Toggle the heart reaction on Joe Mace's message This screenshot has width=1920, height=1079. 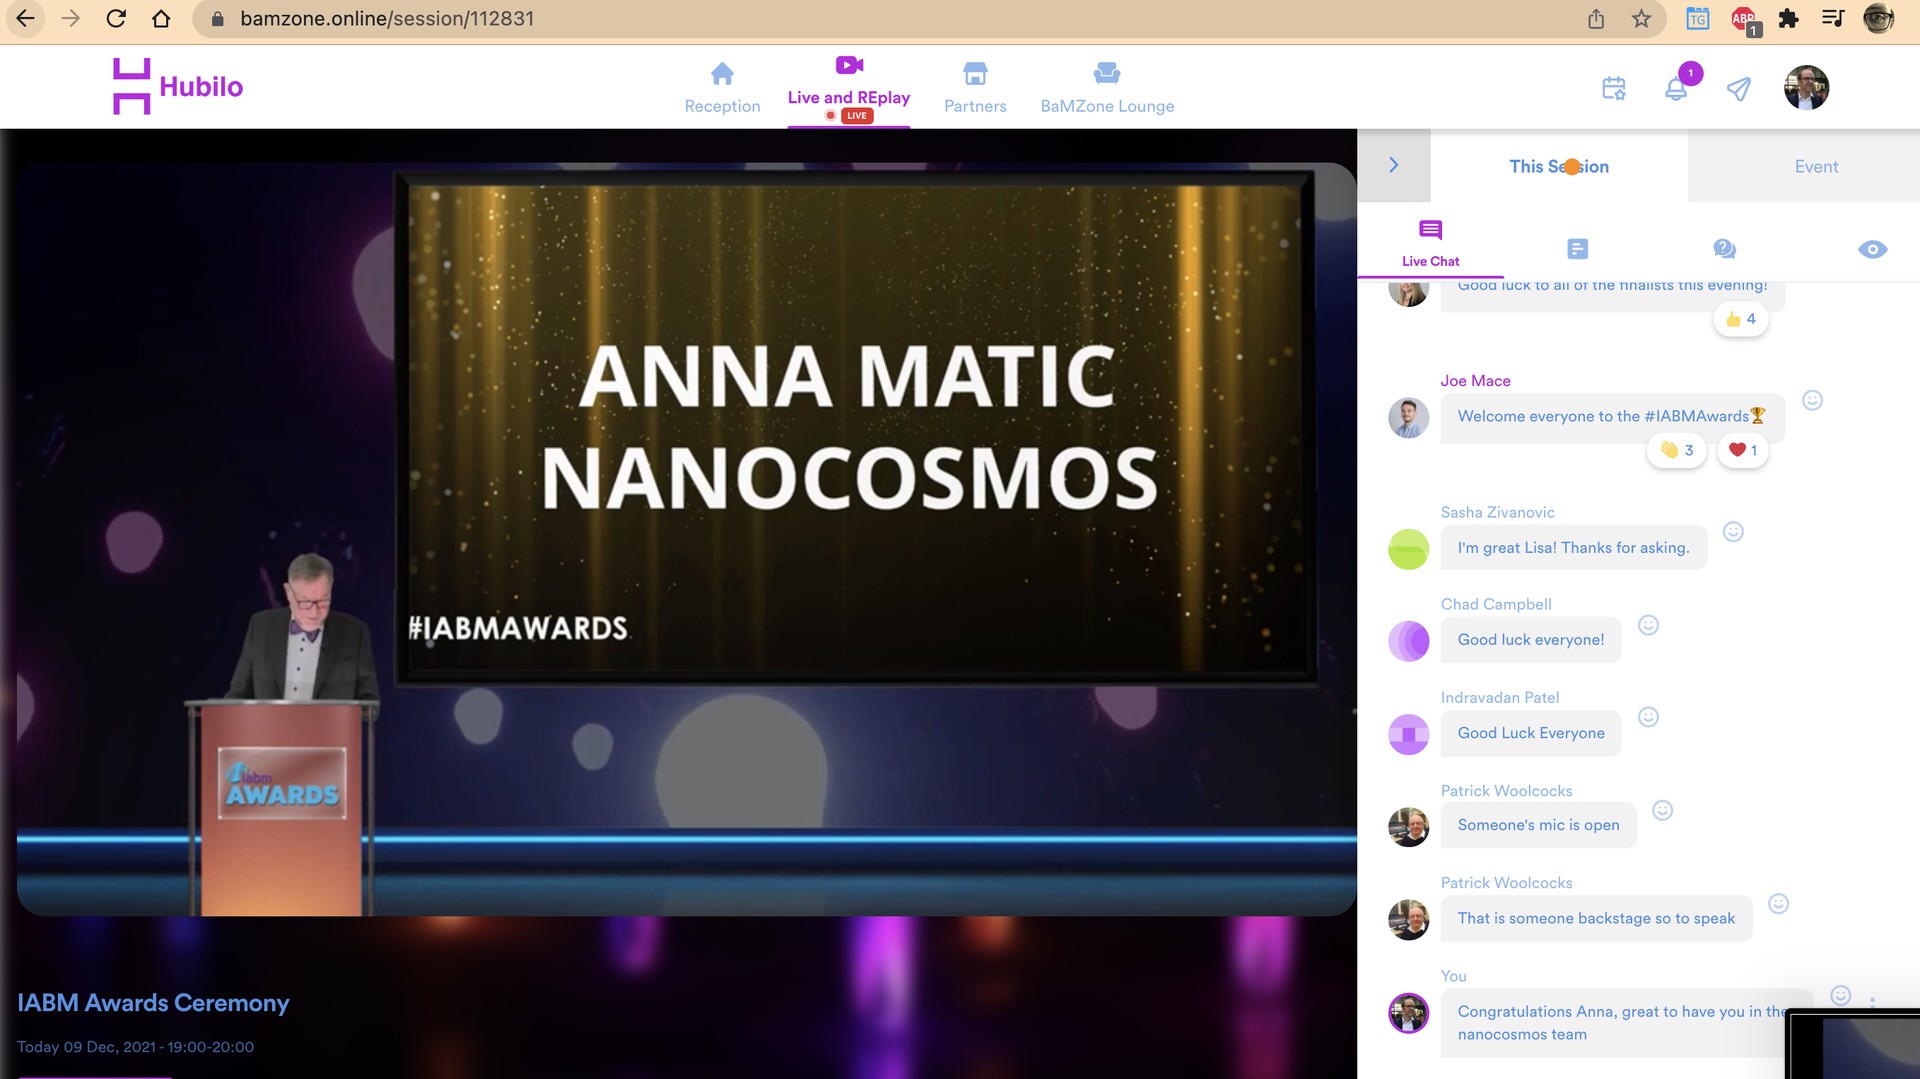click(x=1742, y=451)
